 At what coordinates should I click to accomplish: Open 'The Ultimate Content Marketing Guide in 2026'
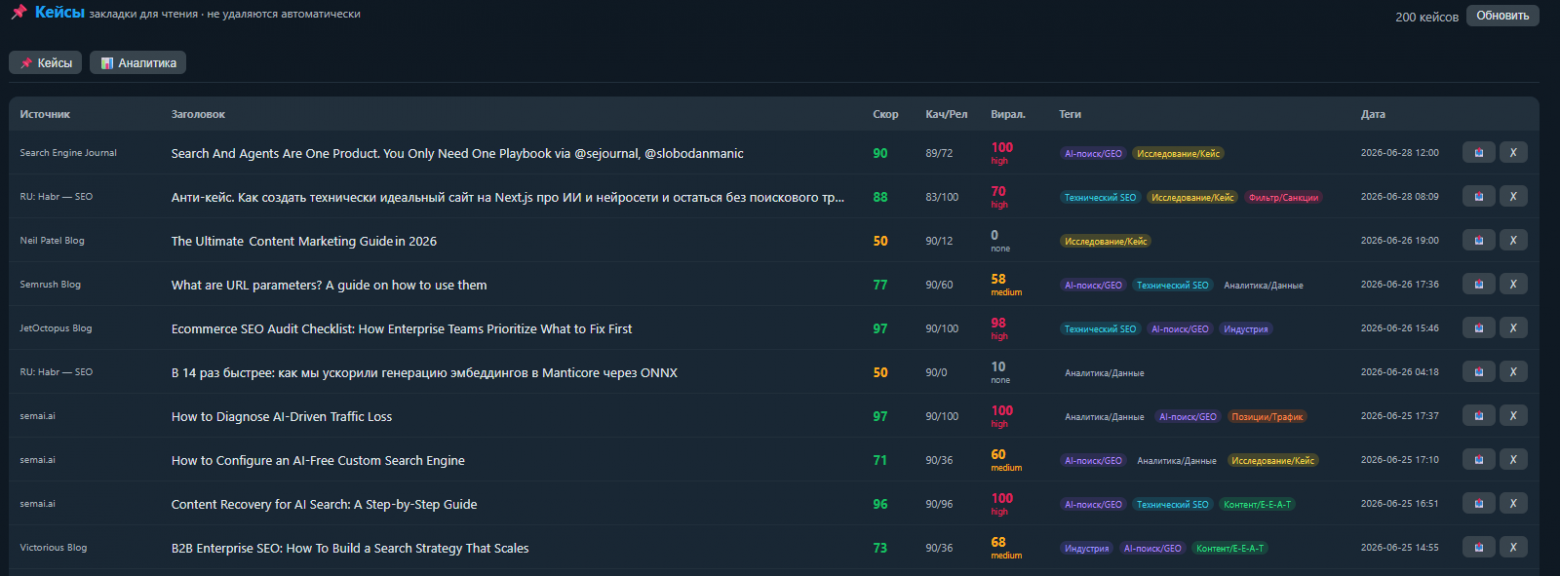click(304, 241)
